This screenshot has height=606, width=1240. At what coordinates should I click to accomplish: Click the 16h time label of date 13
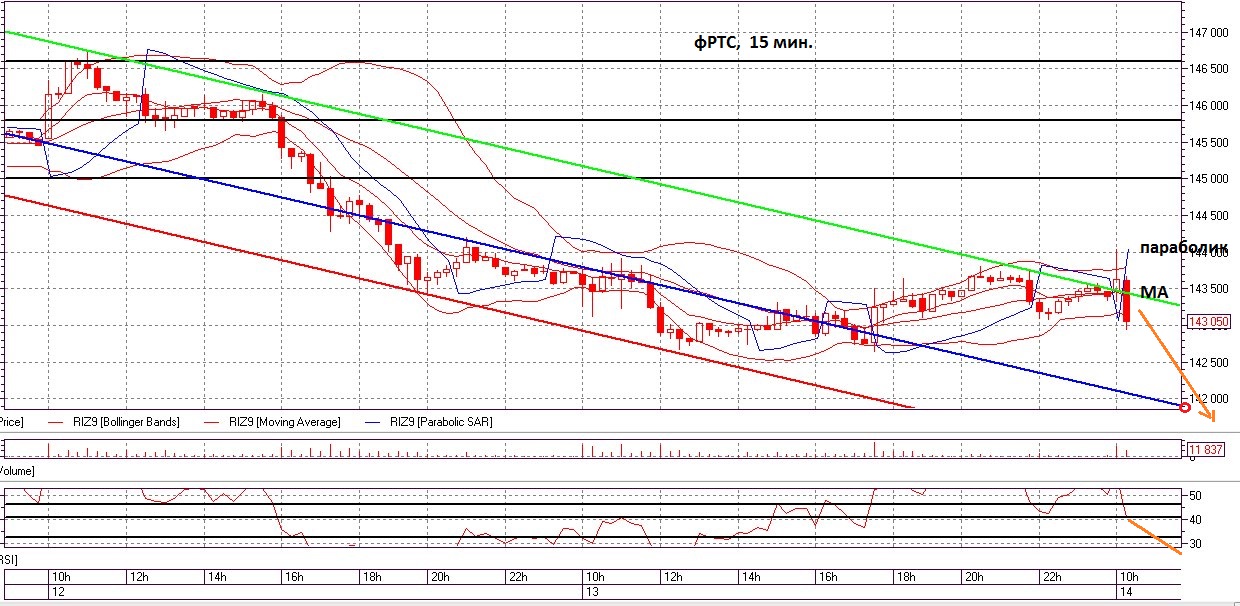(x=827, y=577)
